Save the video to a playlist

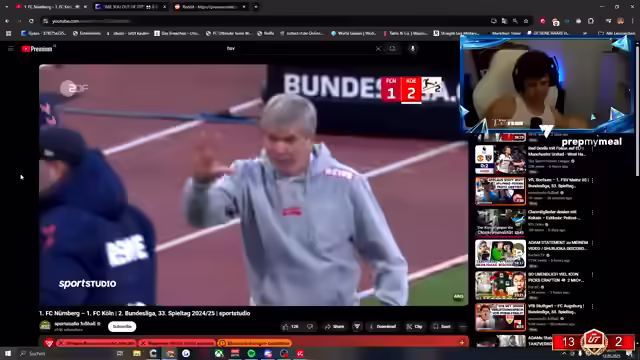pos(442,327)
